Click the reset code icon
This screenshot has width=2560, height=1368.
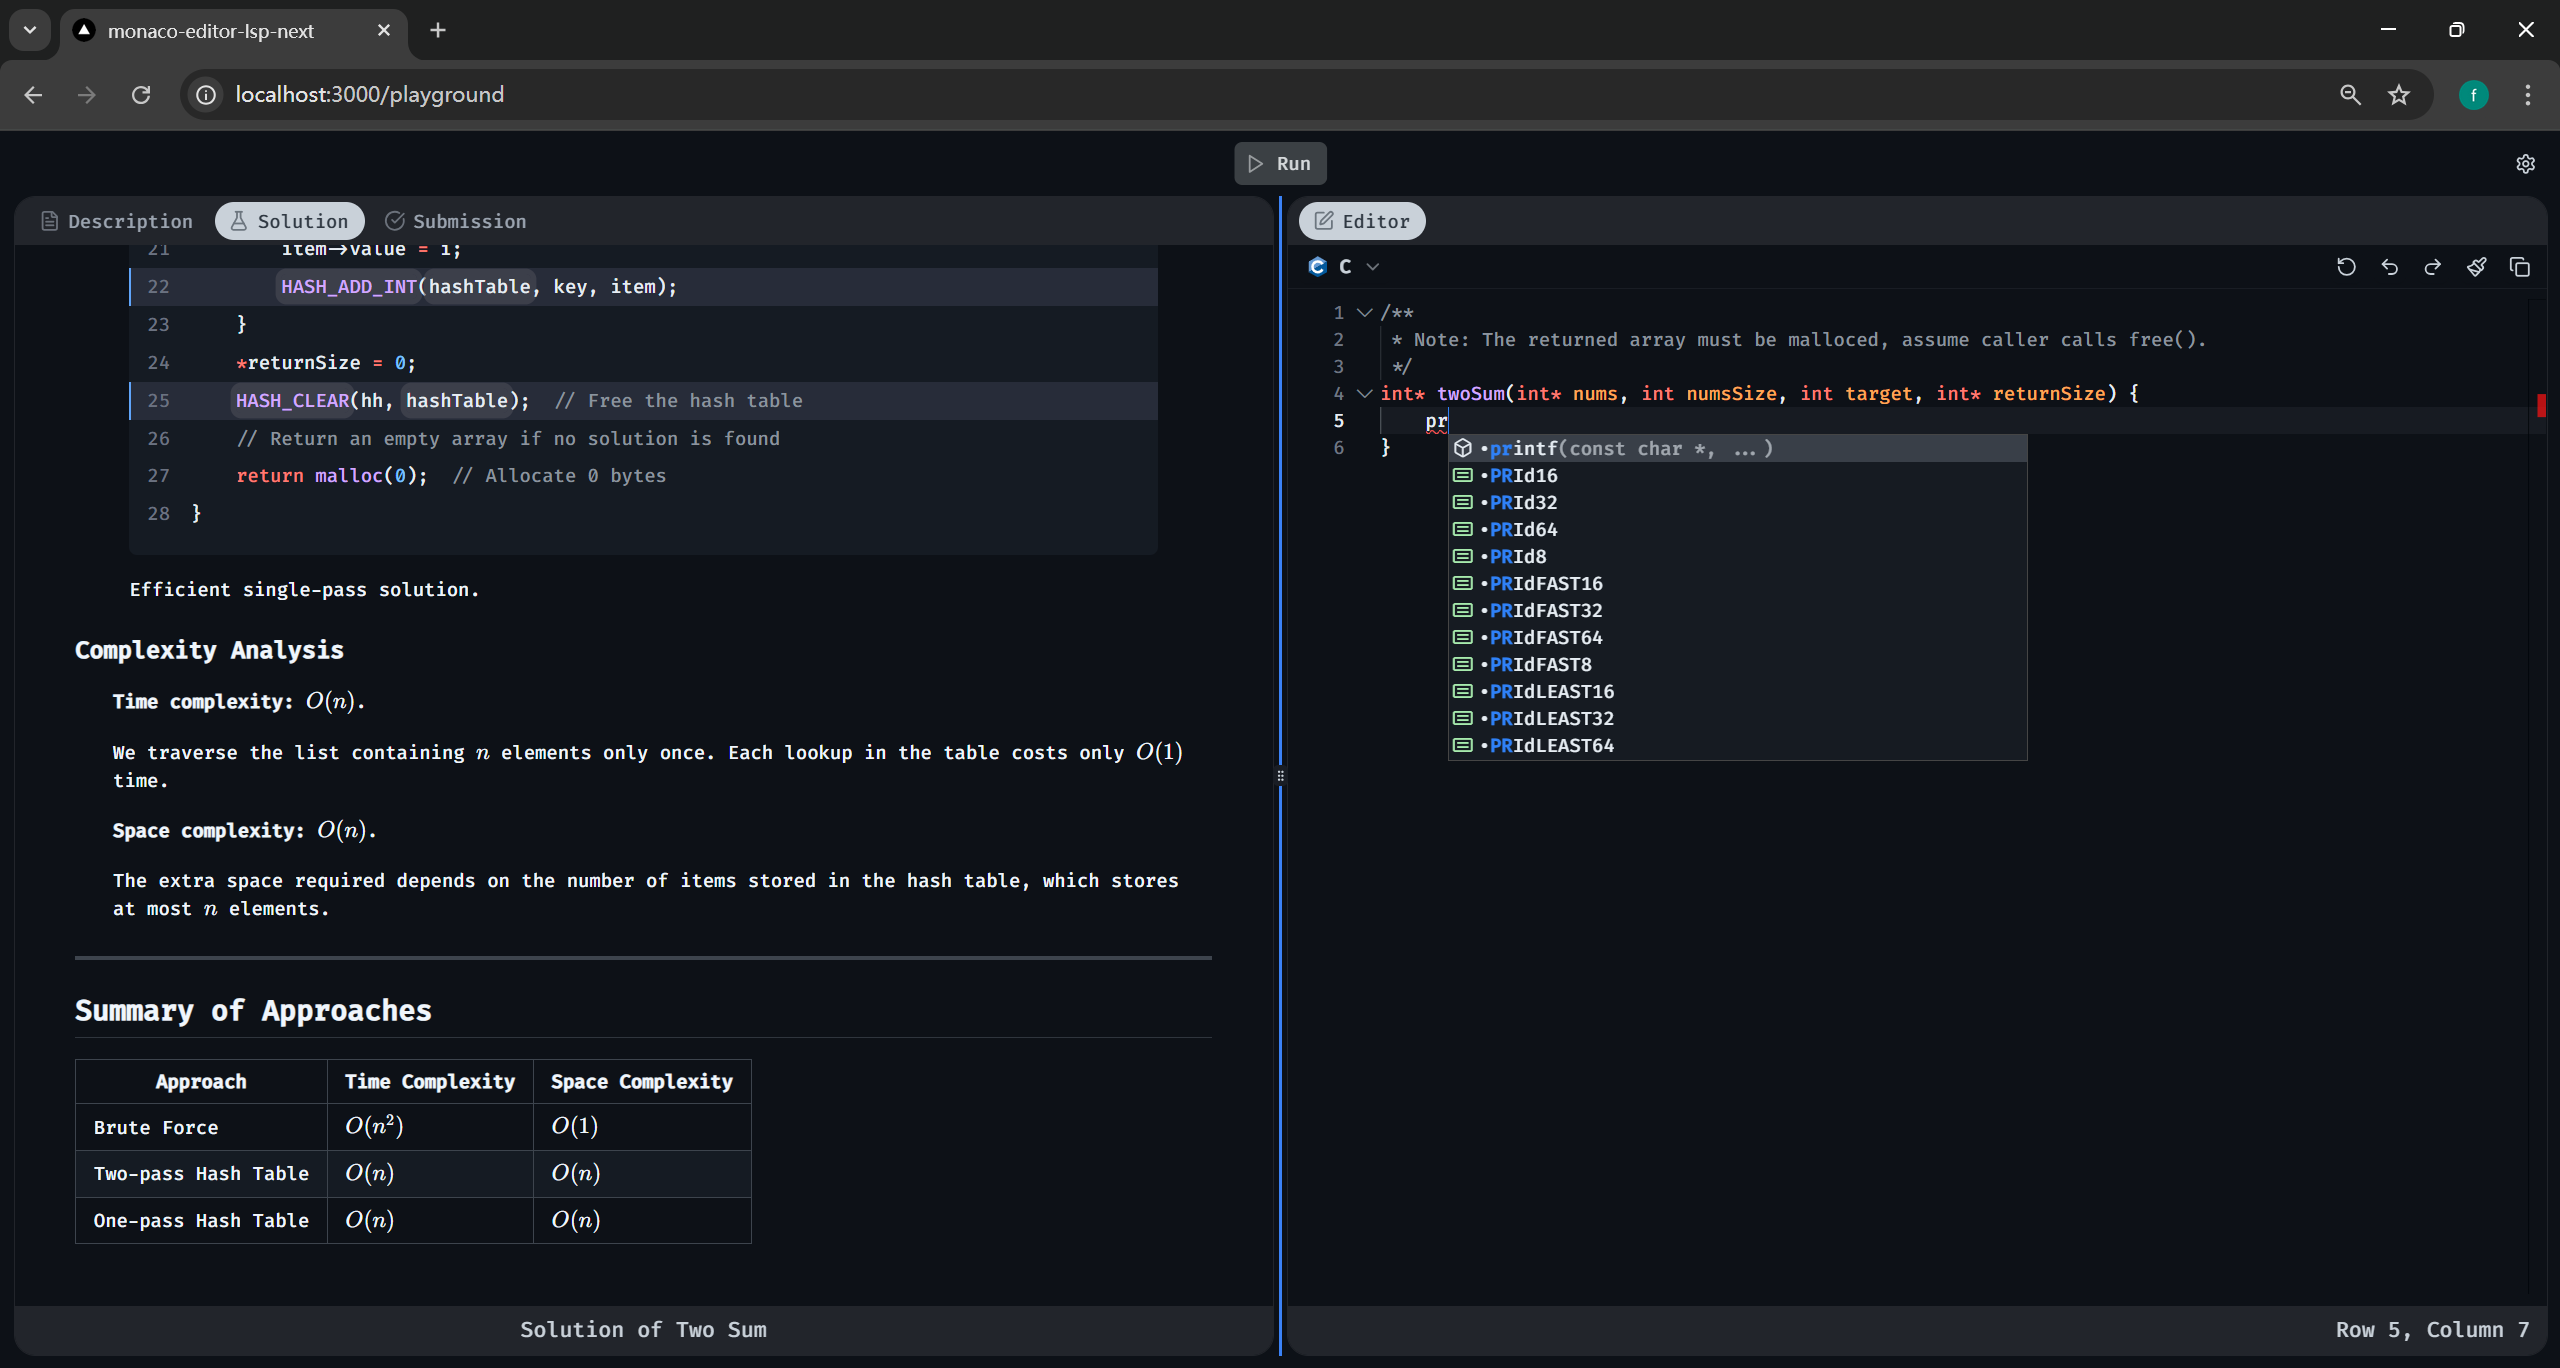[x=2346, y=267]
